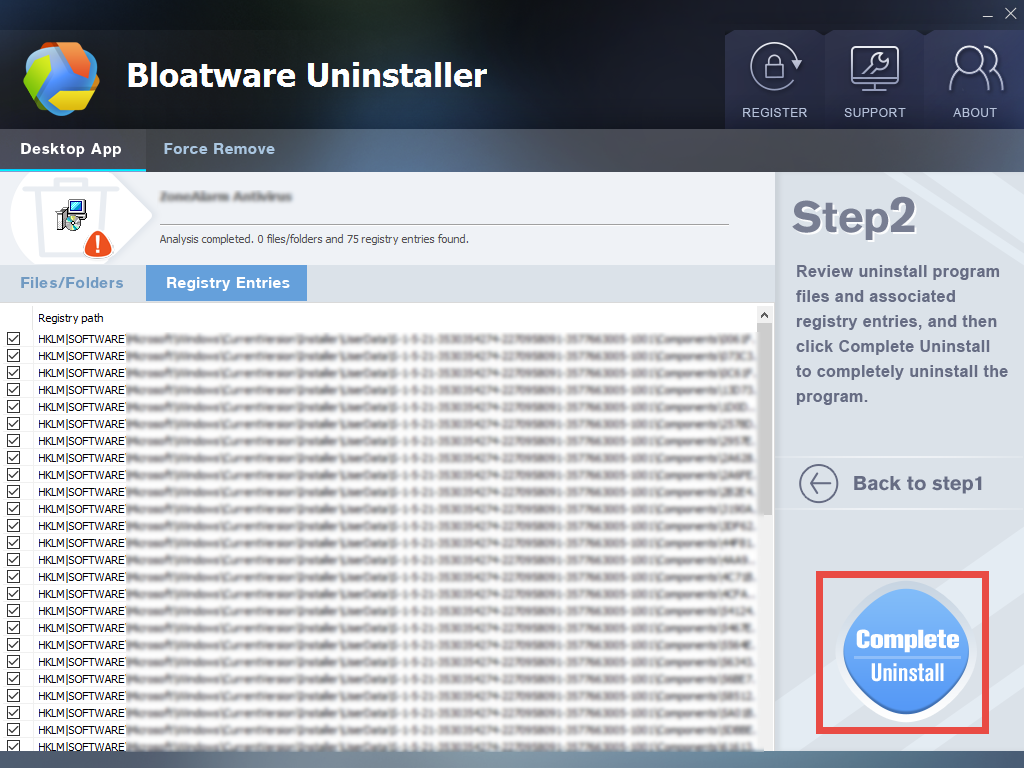This screenshot has height=768, width=1024.
Task: Uncheck the second registry entry checkbox
Action: [13, 356]
